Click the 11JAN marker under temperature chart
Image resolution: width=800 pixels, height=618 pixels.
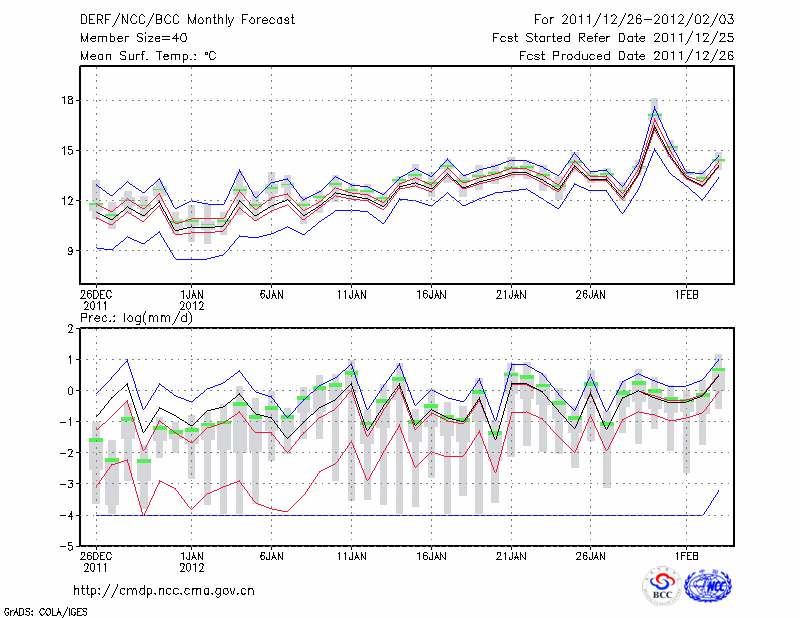350,296
